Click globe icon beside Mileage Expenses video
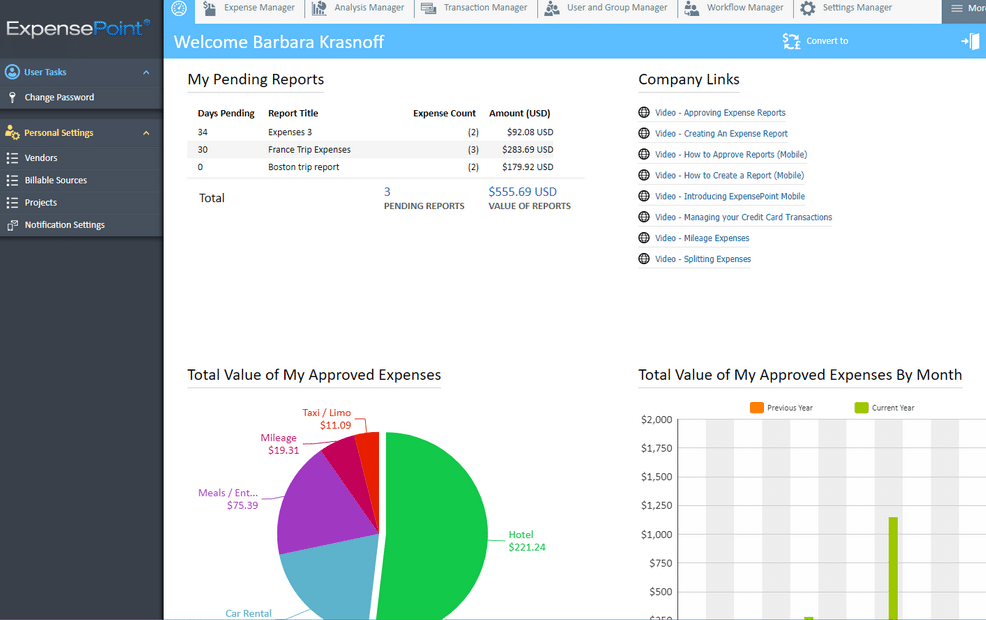This screenshot has height=620, width=986. 644,238
